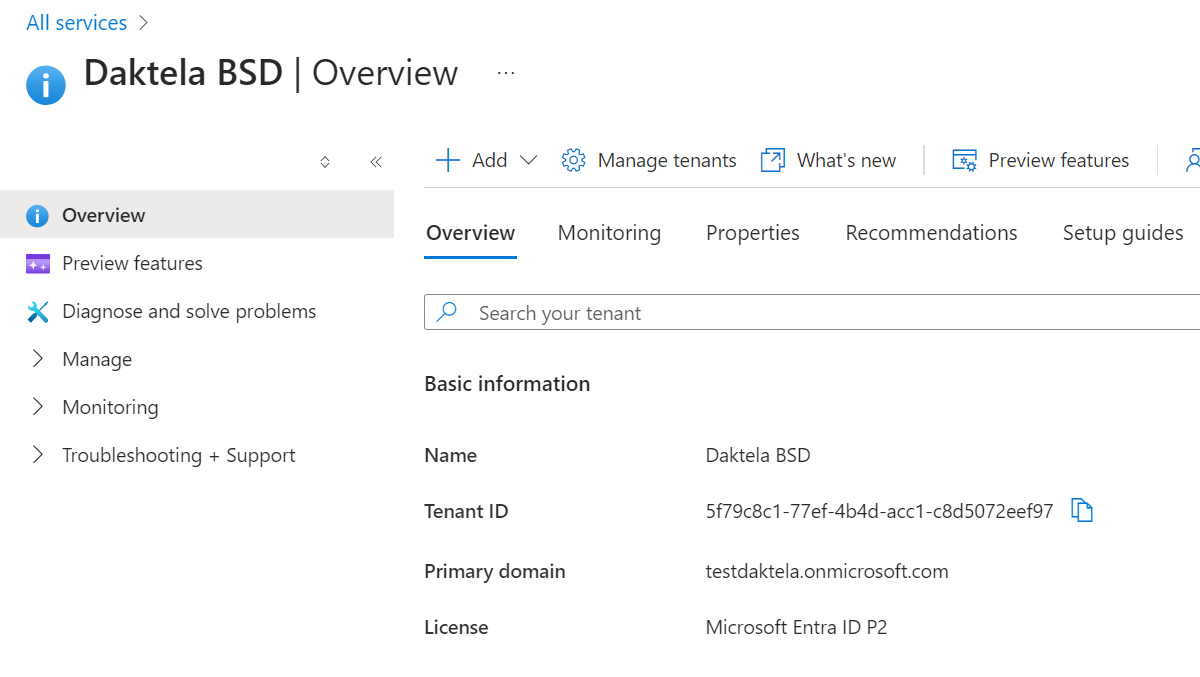Click the What's new external link icon
Screen dimensions: 1200x677
[x=773, y=160]
